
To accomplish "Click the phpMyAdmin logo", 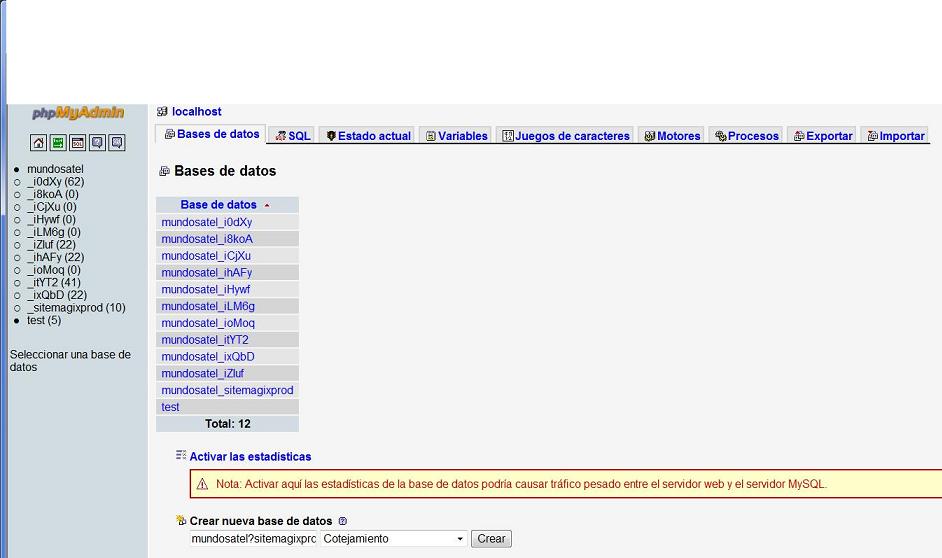I will pos(78,113).
